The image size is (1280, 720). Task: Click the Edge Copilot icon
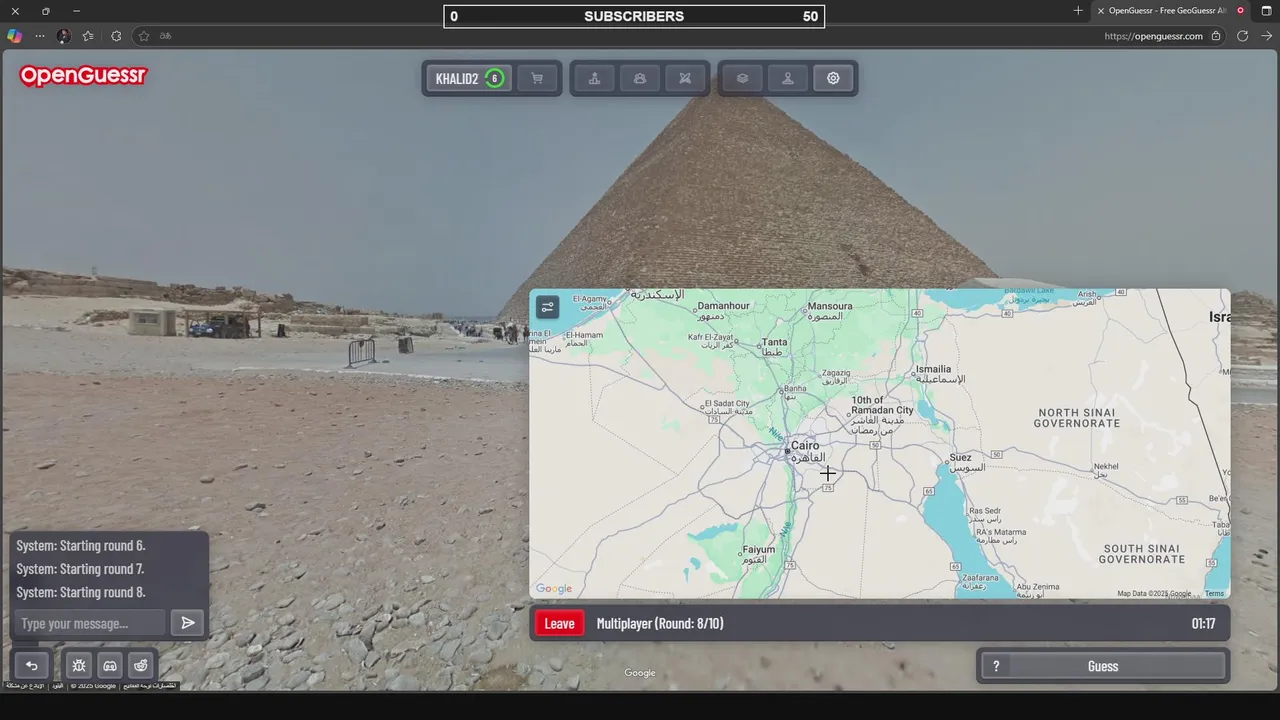click(x=14, y=36)
